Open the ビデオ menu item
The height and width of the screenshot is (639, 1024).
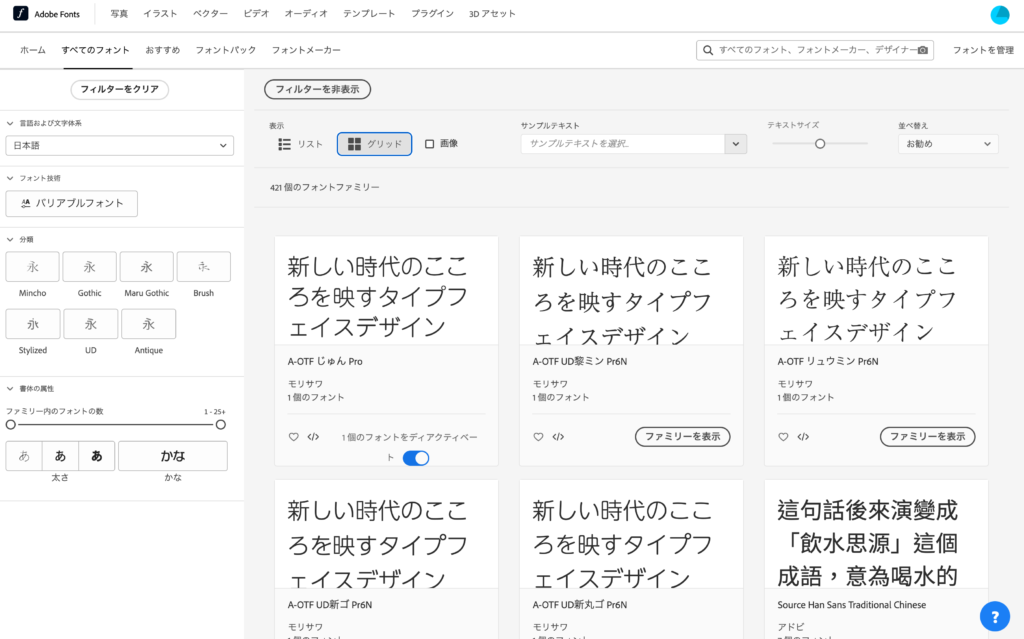click(256, 14)
